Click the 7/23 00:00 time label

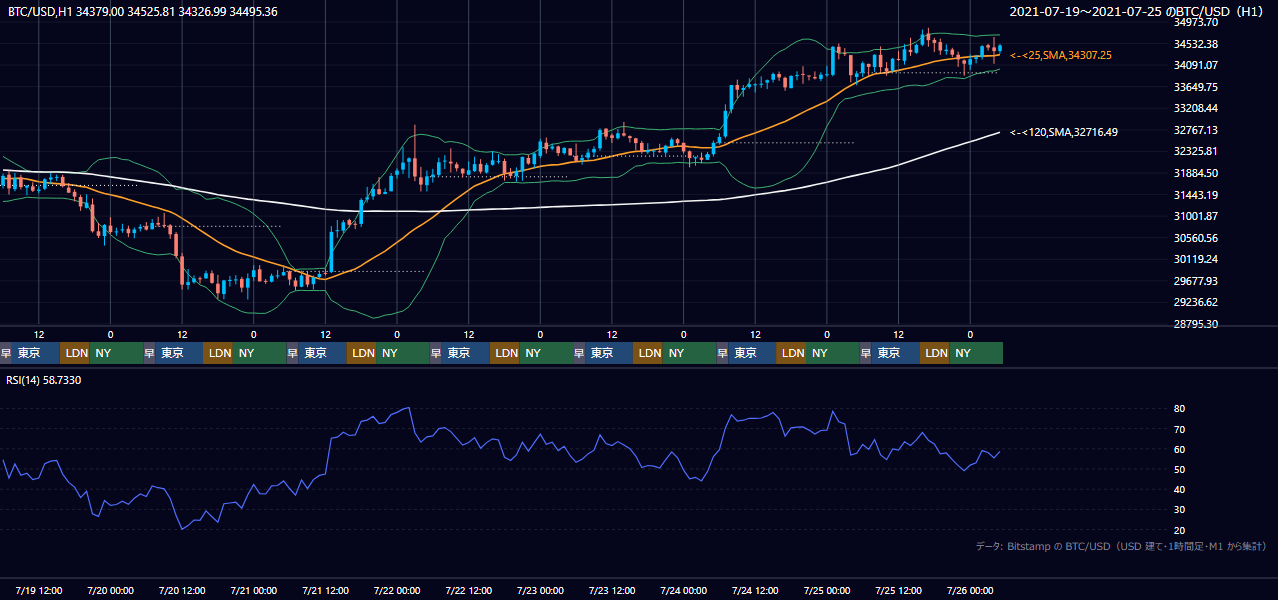tap(540, 590)
